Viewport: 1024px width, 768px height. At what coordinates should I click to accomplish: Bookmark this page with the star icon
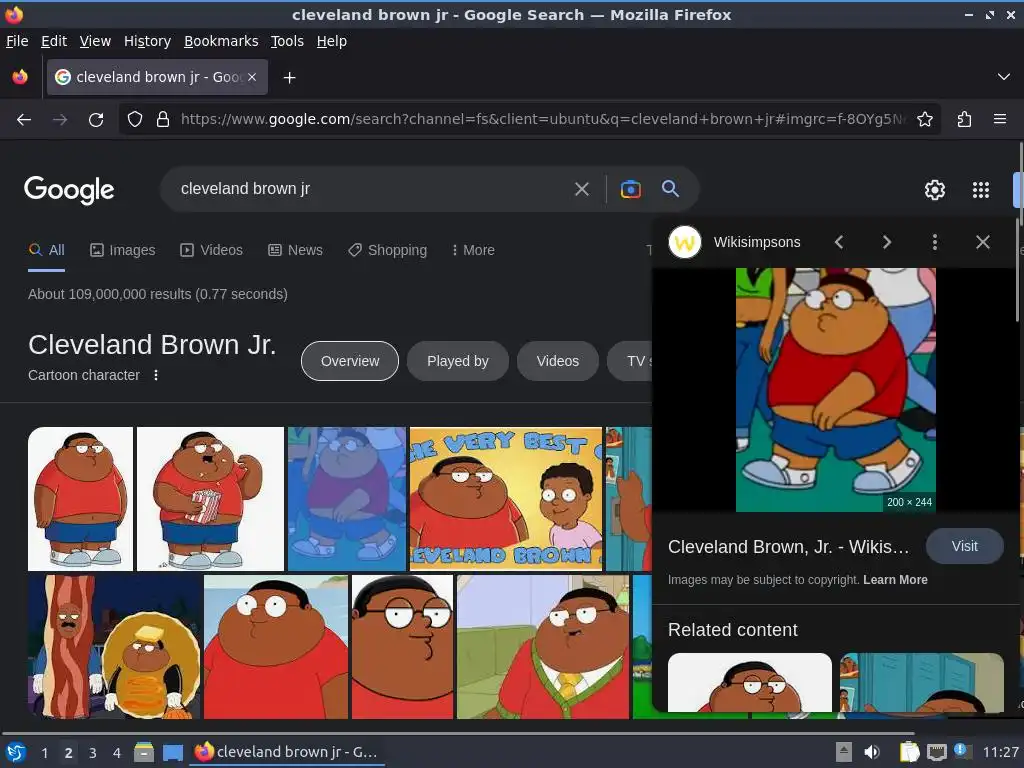tap(925, 120)
